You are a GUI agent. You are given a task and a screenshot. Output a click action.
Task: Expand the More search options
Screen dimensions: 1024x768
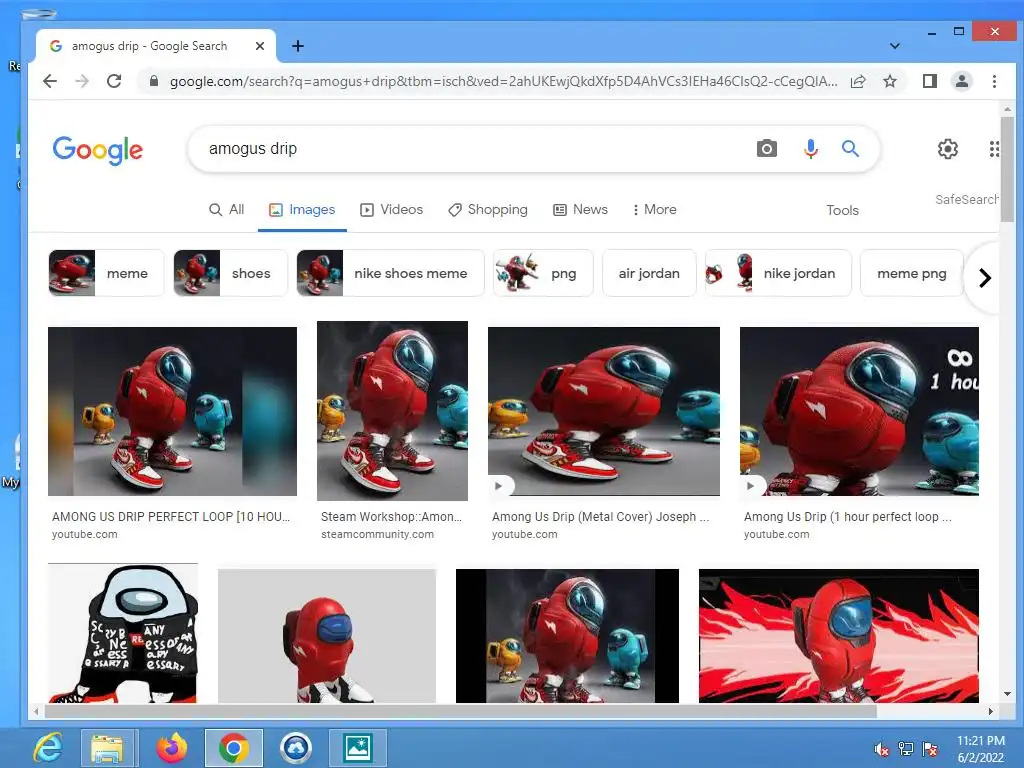pos(654,210)
